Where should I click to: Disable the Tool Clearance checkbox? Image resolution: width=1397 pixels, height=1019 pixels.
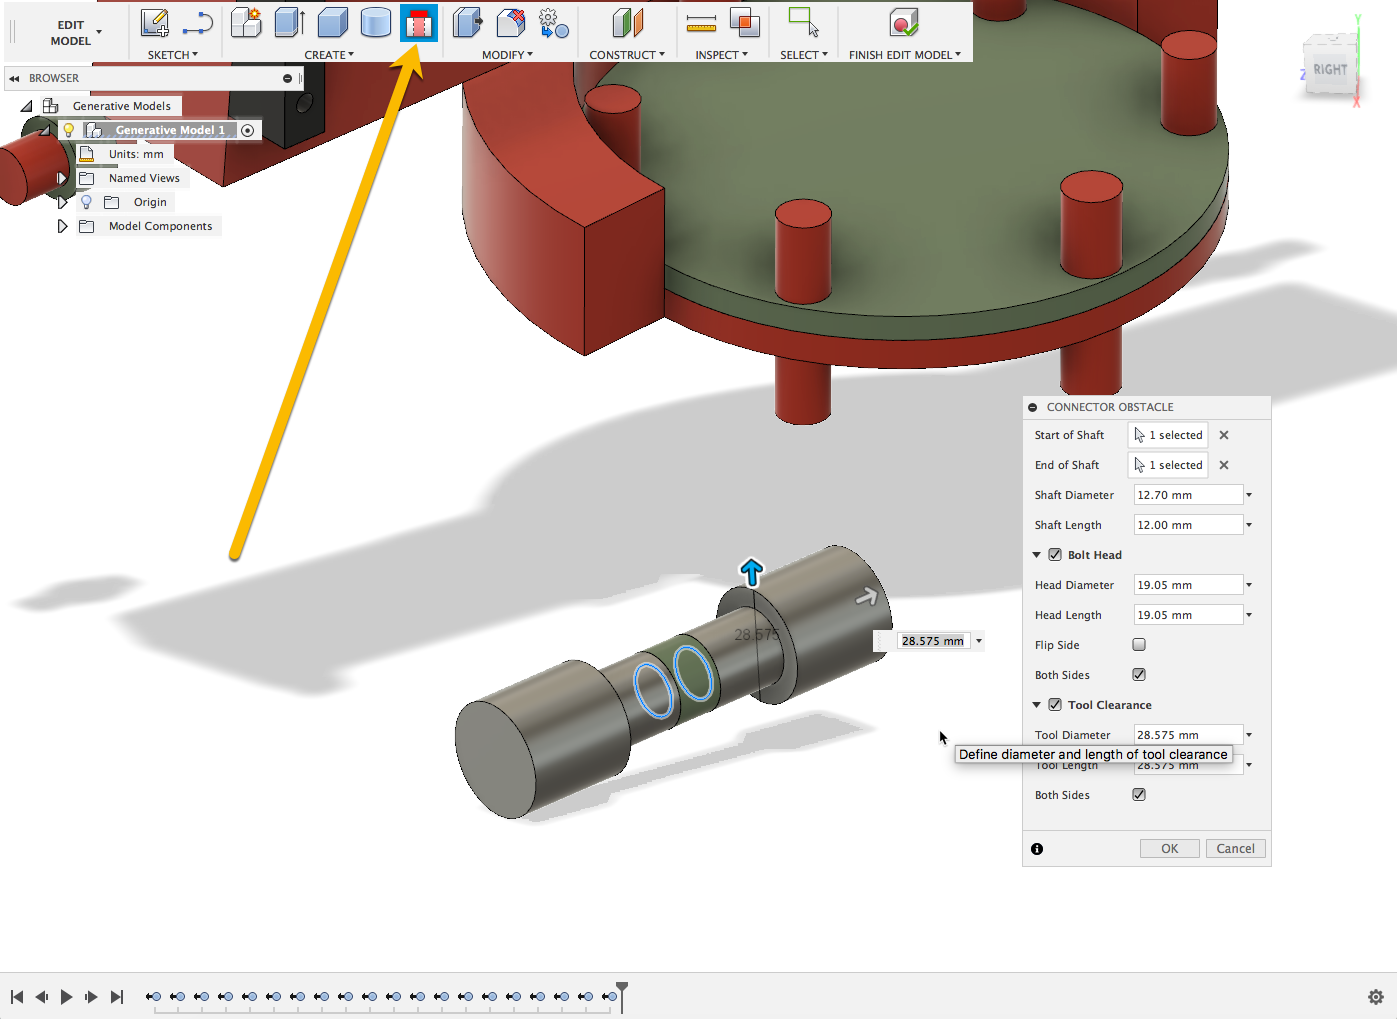click(1055, 705)
